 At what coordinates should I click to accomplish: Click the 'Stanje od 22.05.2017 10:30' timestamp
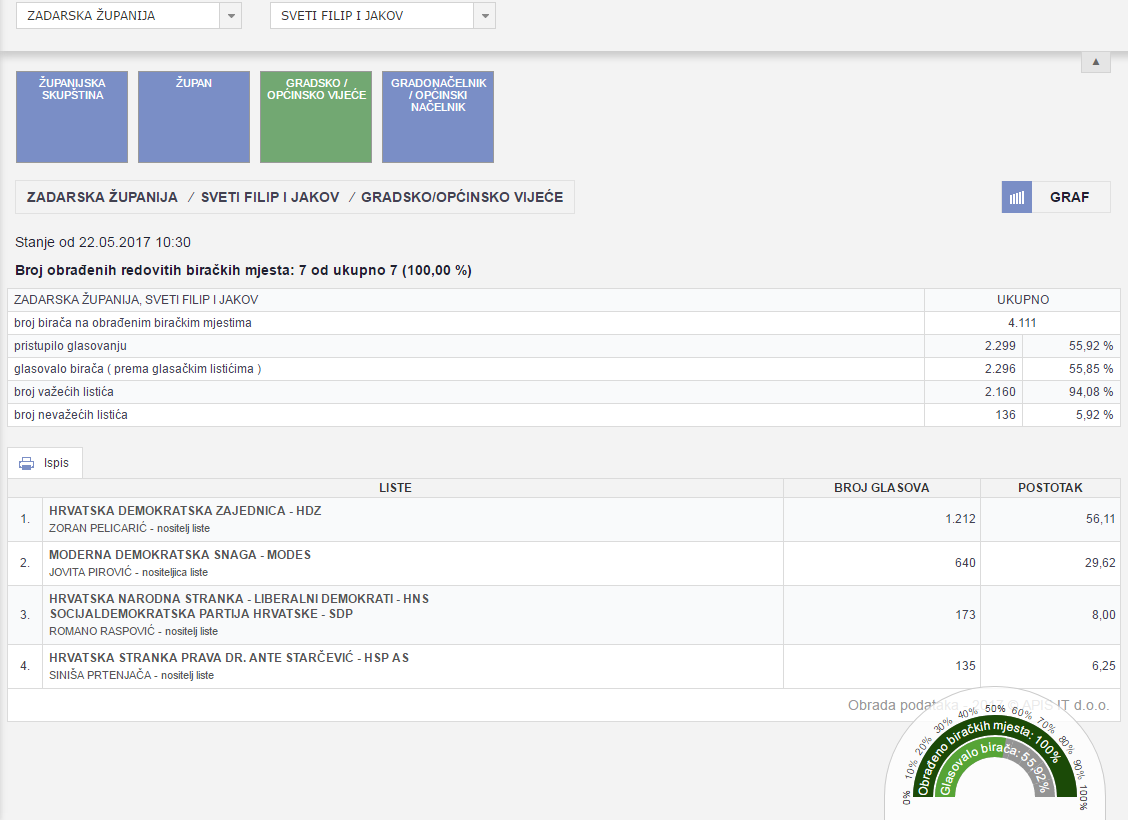[103, 242]
